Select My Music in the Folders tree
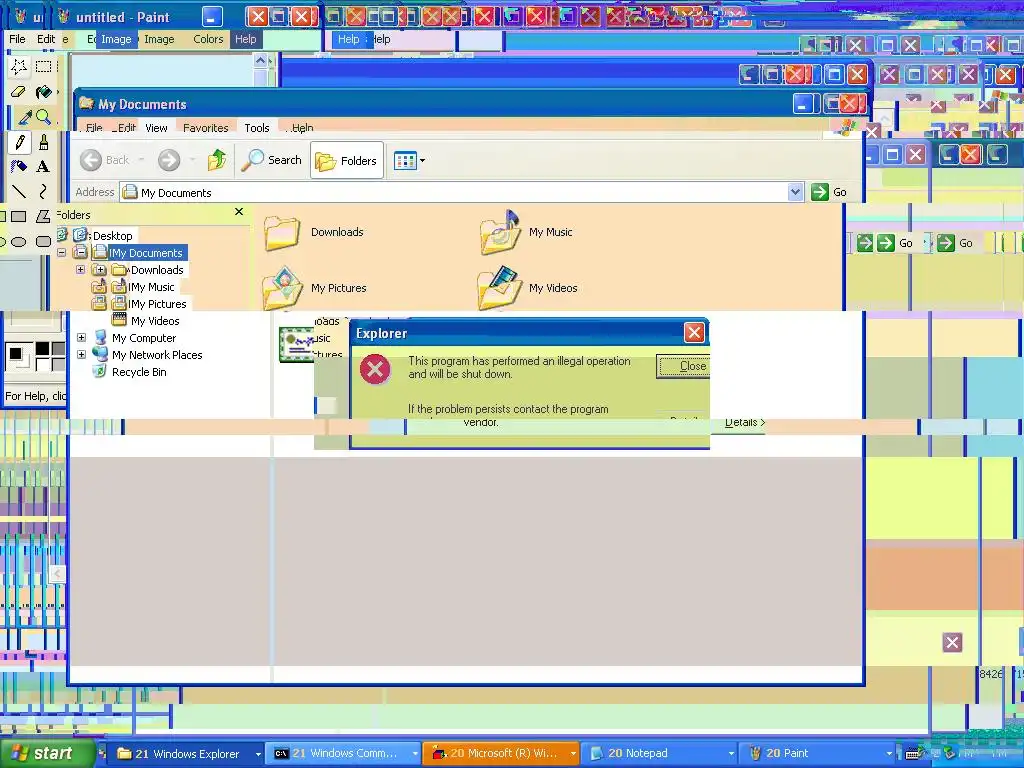Screen dimensions: 1024x768 152,287
